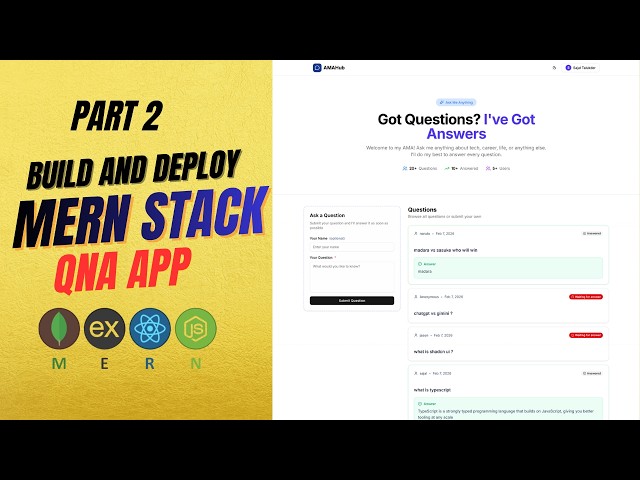Click the Answered badge on the typescript question
This screenshot has width=640, height=480.
tap(592, 373)
